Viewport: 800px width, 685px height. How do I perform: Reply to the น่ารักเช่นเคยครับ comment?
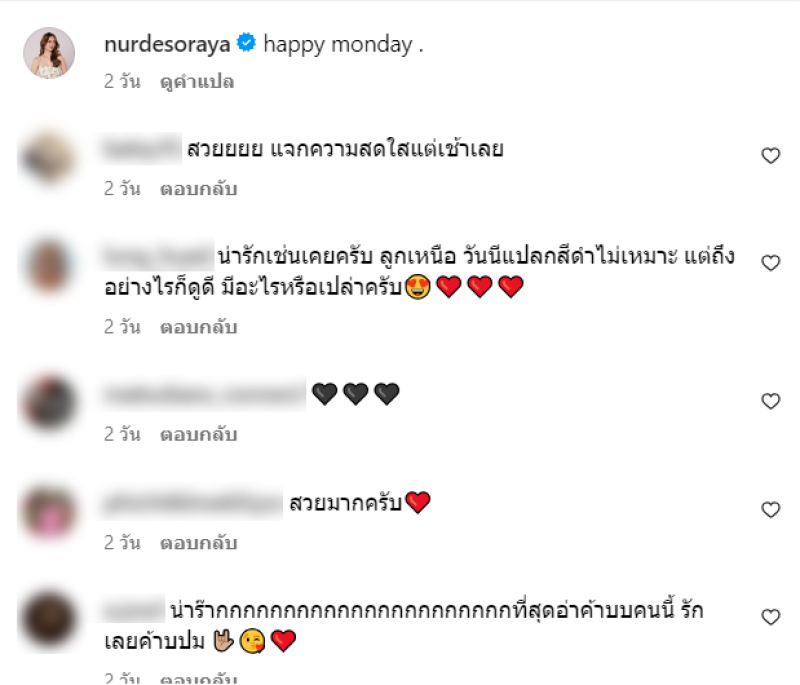click(198, 327)
